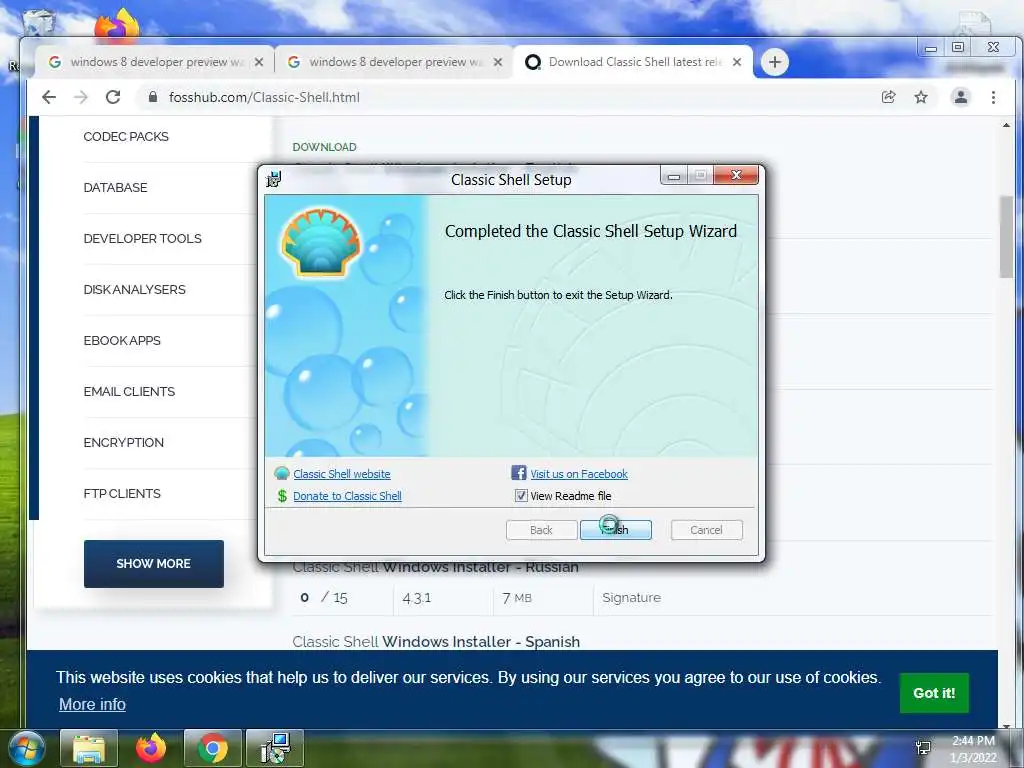Open Chrome from the taskbar
The height and width of the screenshot is (768, 1024).
coord(213,748)
